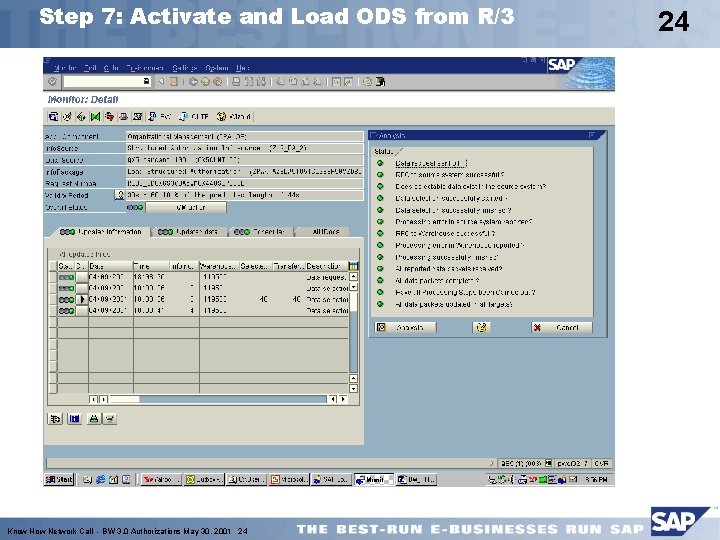
Task: Click the table's vertical scroll up arrow
Action: (x=353, y=277)
